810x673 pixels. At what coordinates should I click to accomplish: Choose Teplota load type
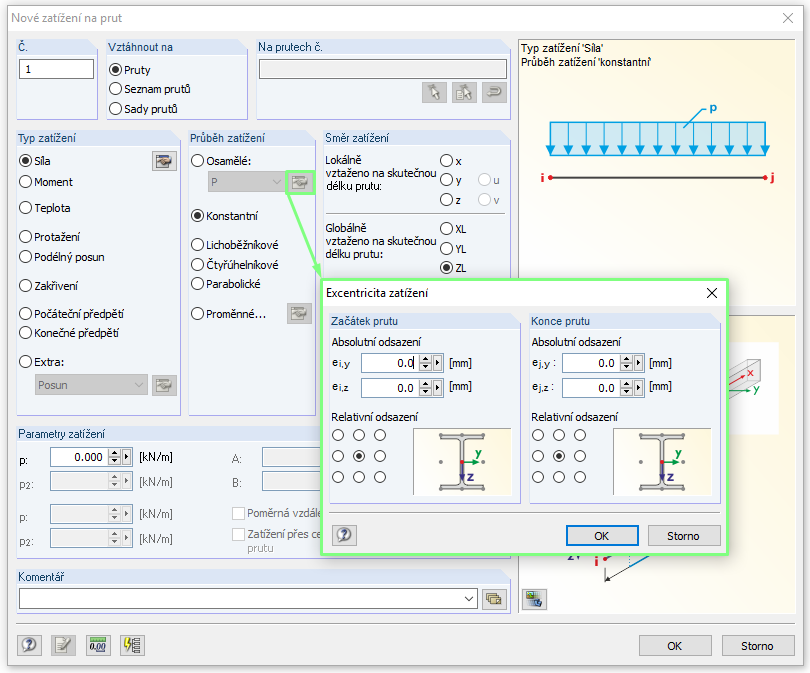click(25, 208)
